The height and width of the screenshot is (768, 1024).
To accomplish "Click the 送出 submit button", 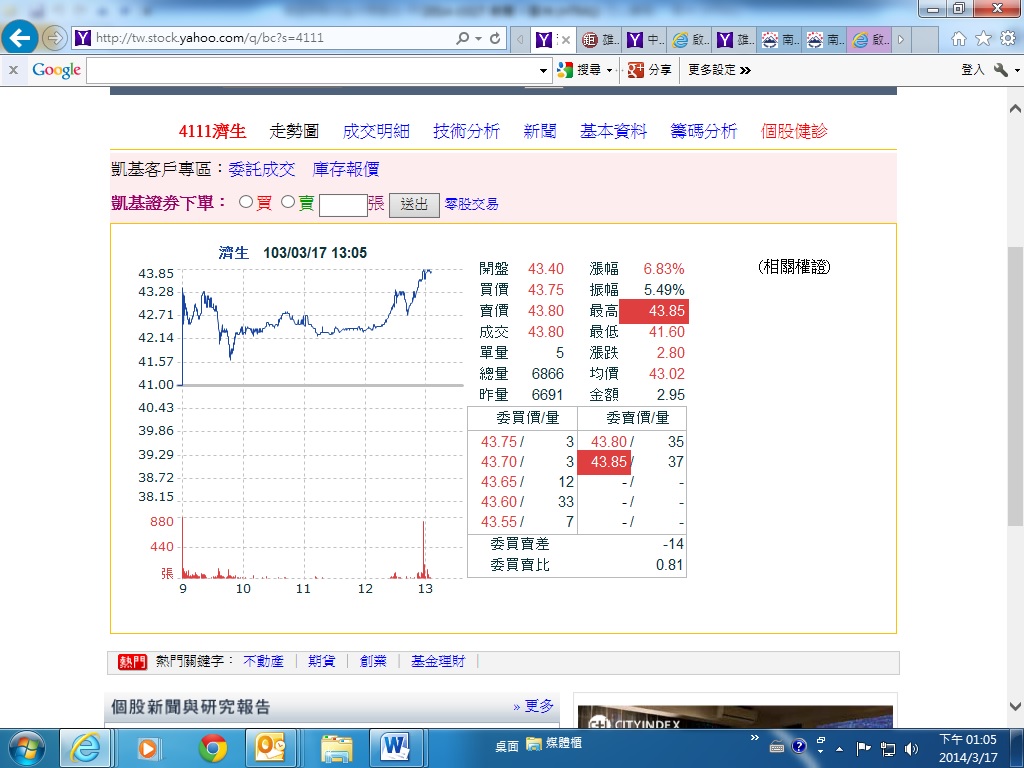I will (414, 205).
